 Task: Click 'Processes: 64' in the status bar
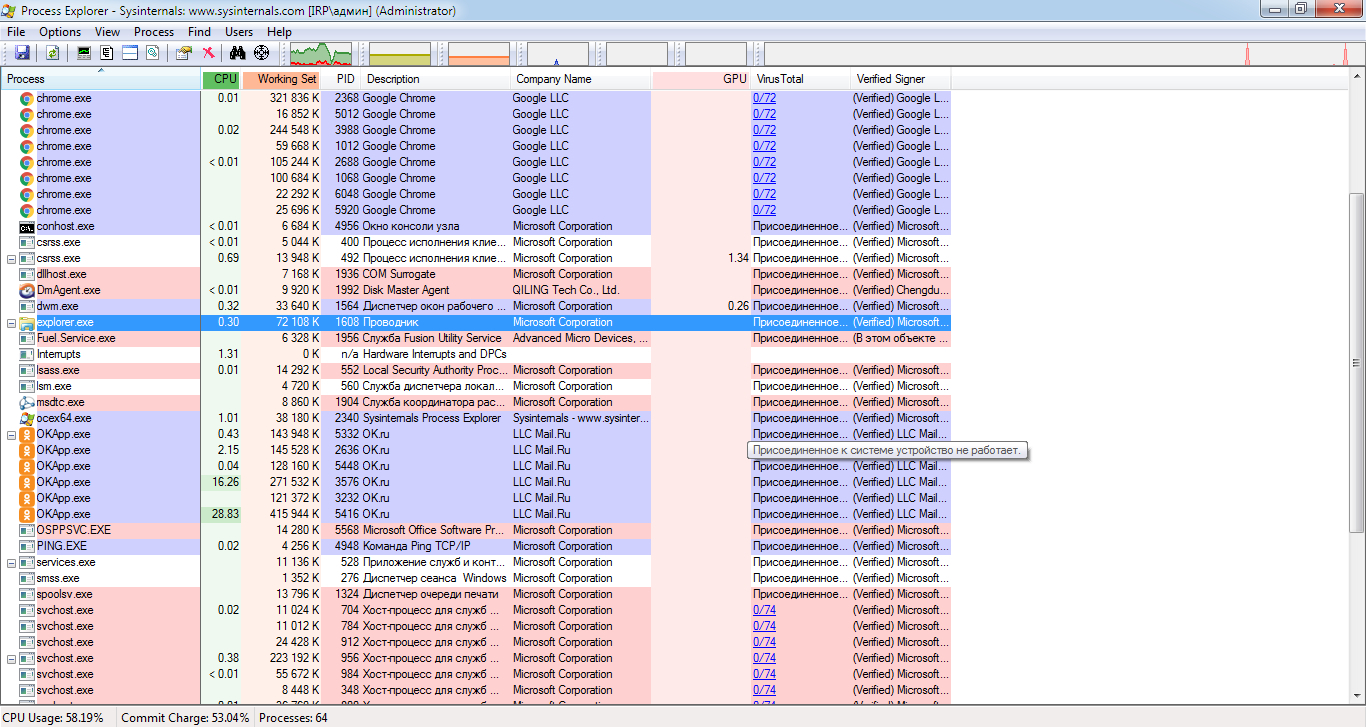(x=293, y=718)
